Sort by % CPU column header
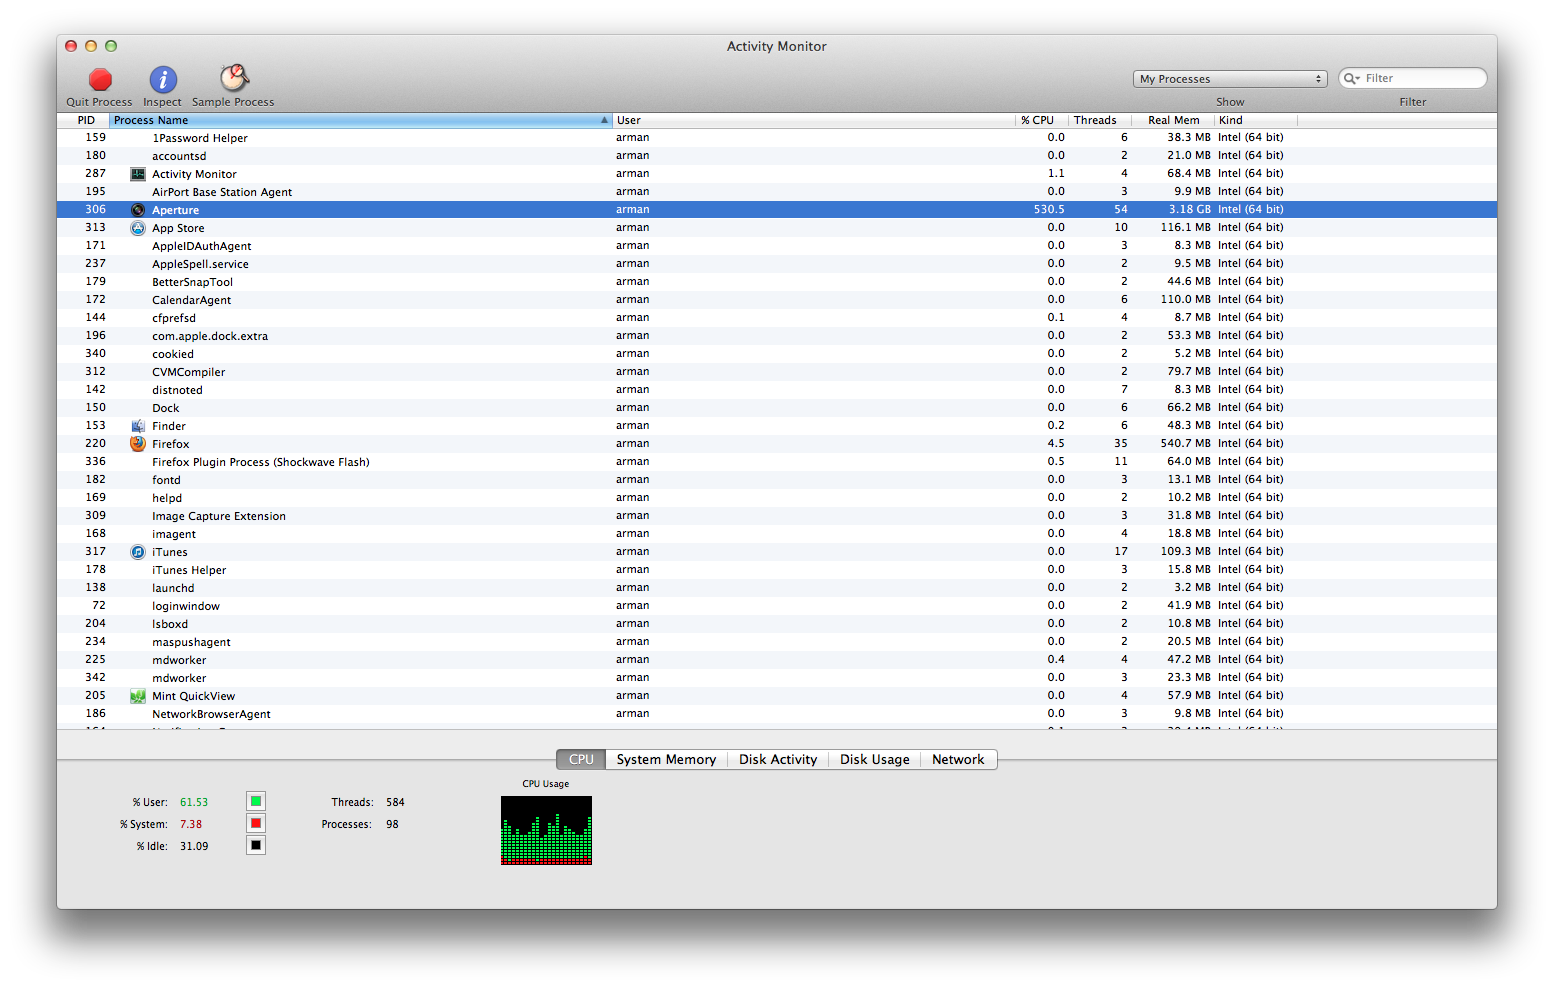This screenshot has height=988, width=1554. (x=1041, y=120)
